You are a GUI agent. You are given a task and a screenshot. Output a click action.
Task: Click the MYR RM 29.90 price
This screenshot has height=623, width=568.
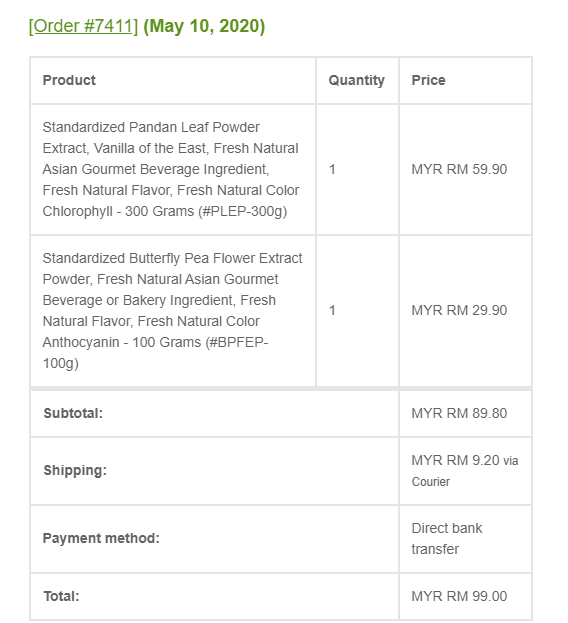(459, 310)
